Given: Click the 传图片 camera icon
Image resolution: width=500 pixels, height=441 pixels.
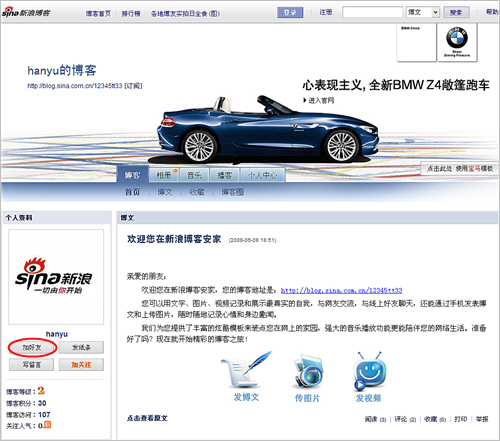Looking at the screenshot, I should [x=307, y=371].
